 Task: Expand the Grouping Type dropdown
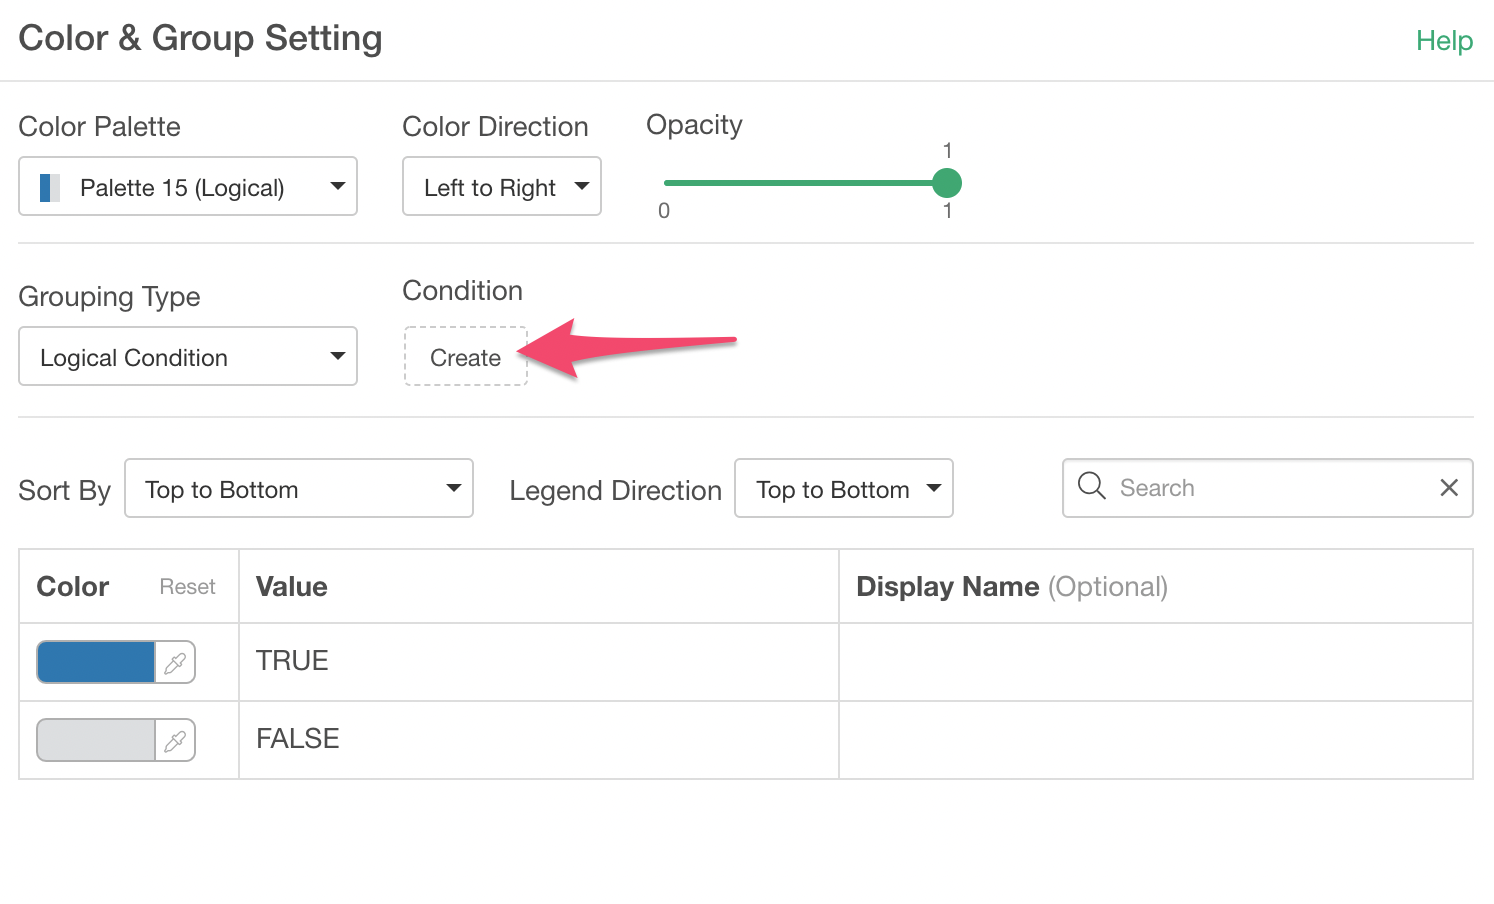click(188, 357)
